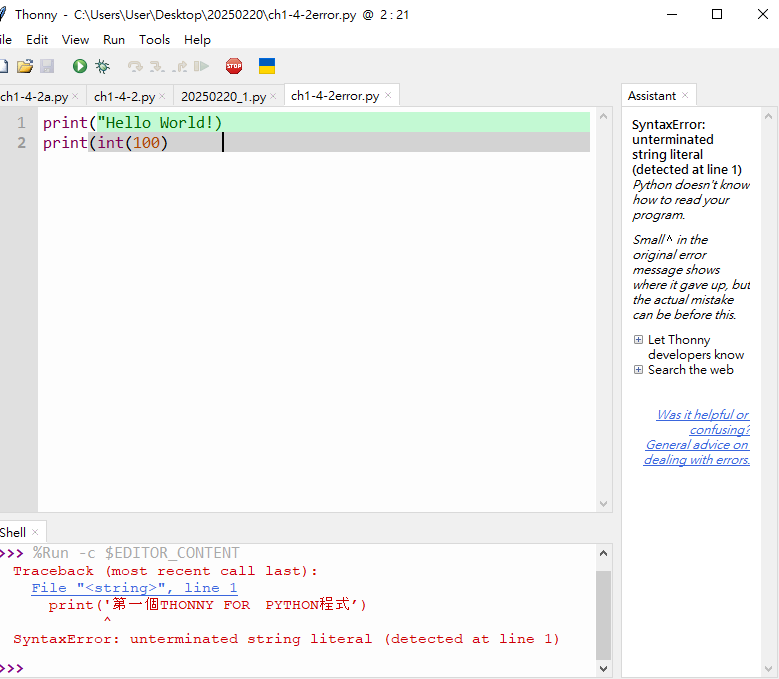Click the Debug current script bug icon

pyautogui.click(x=102, y=66)
